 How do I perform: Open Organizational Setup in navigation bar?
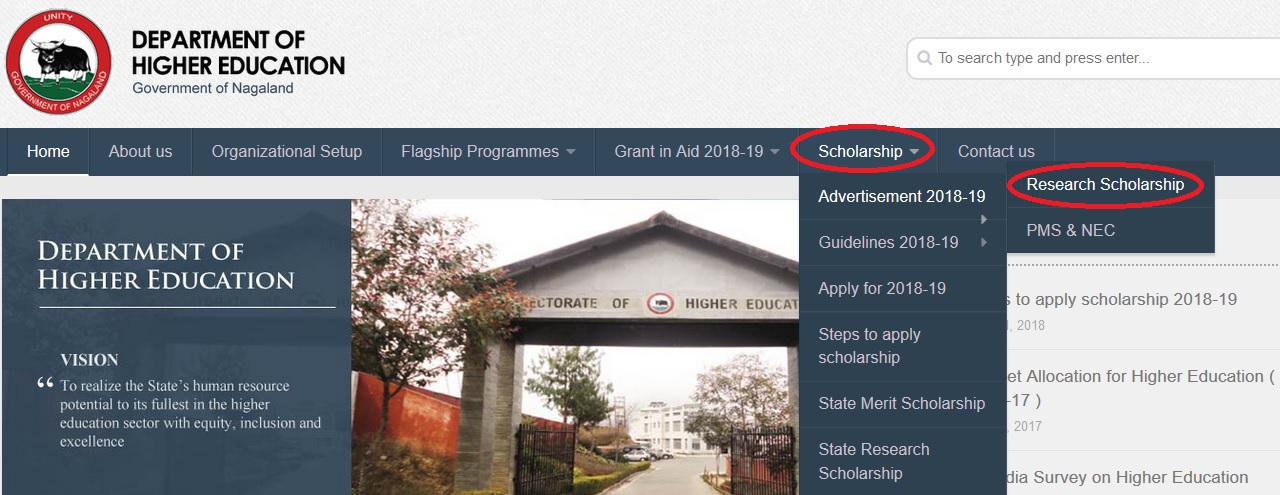click(287, 152)
